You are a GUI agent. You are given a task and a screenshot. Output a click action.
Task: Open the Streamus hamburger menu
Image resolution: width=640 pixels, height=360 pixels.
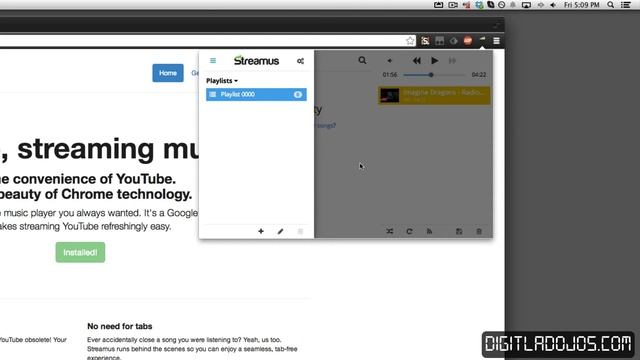(x=213, y=60)
